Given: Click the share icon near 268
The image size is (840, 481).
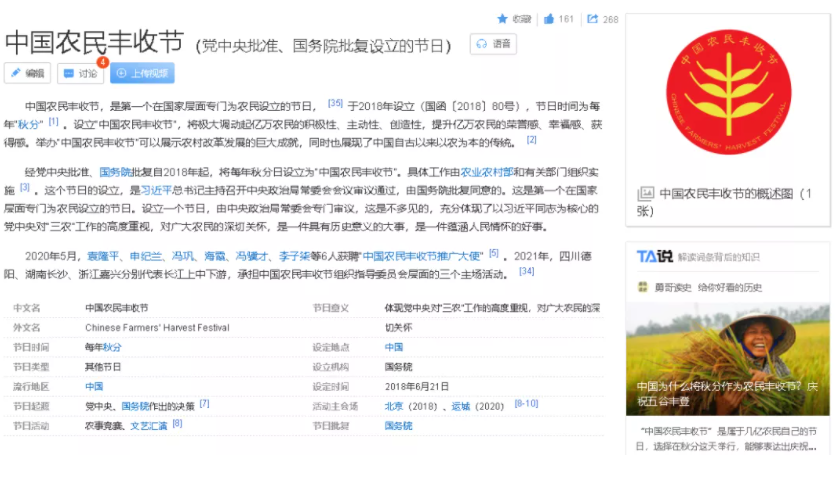Looking at the screenshot, I should tap(592, 19).
